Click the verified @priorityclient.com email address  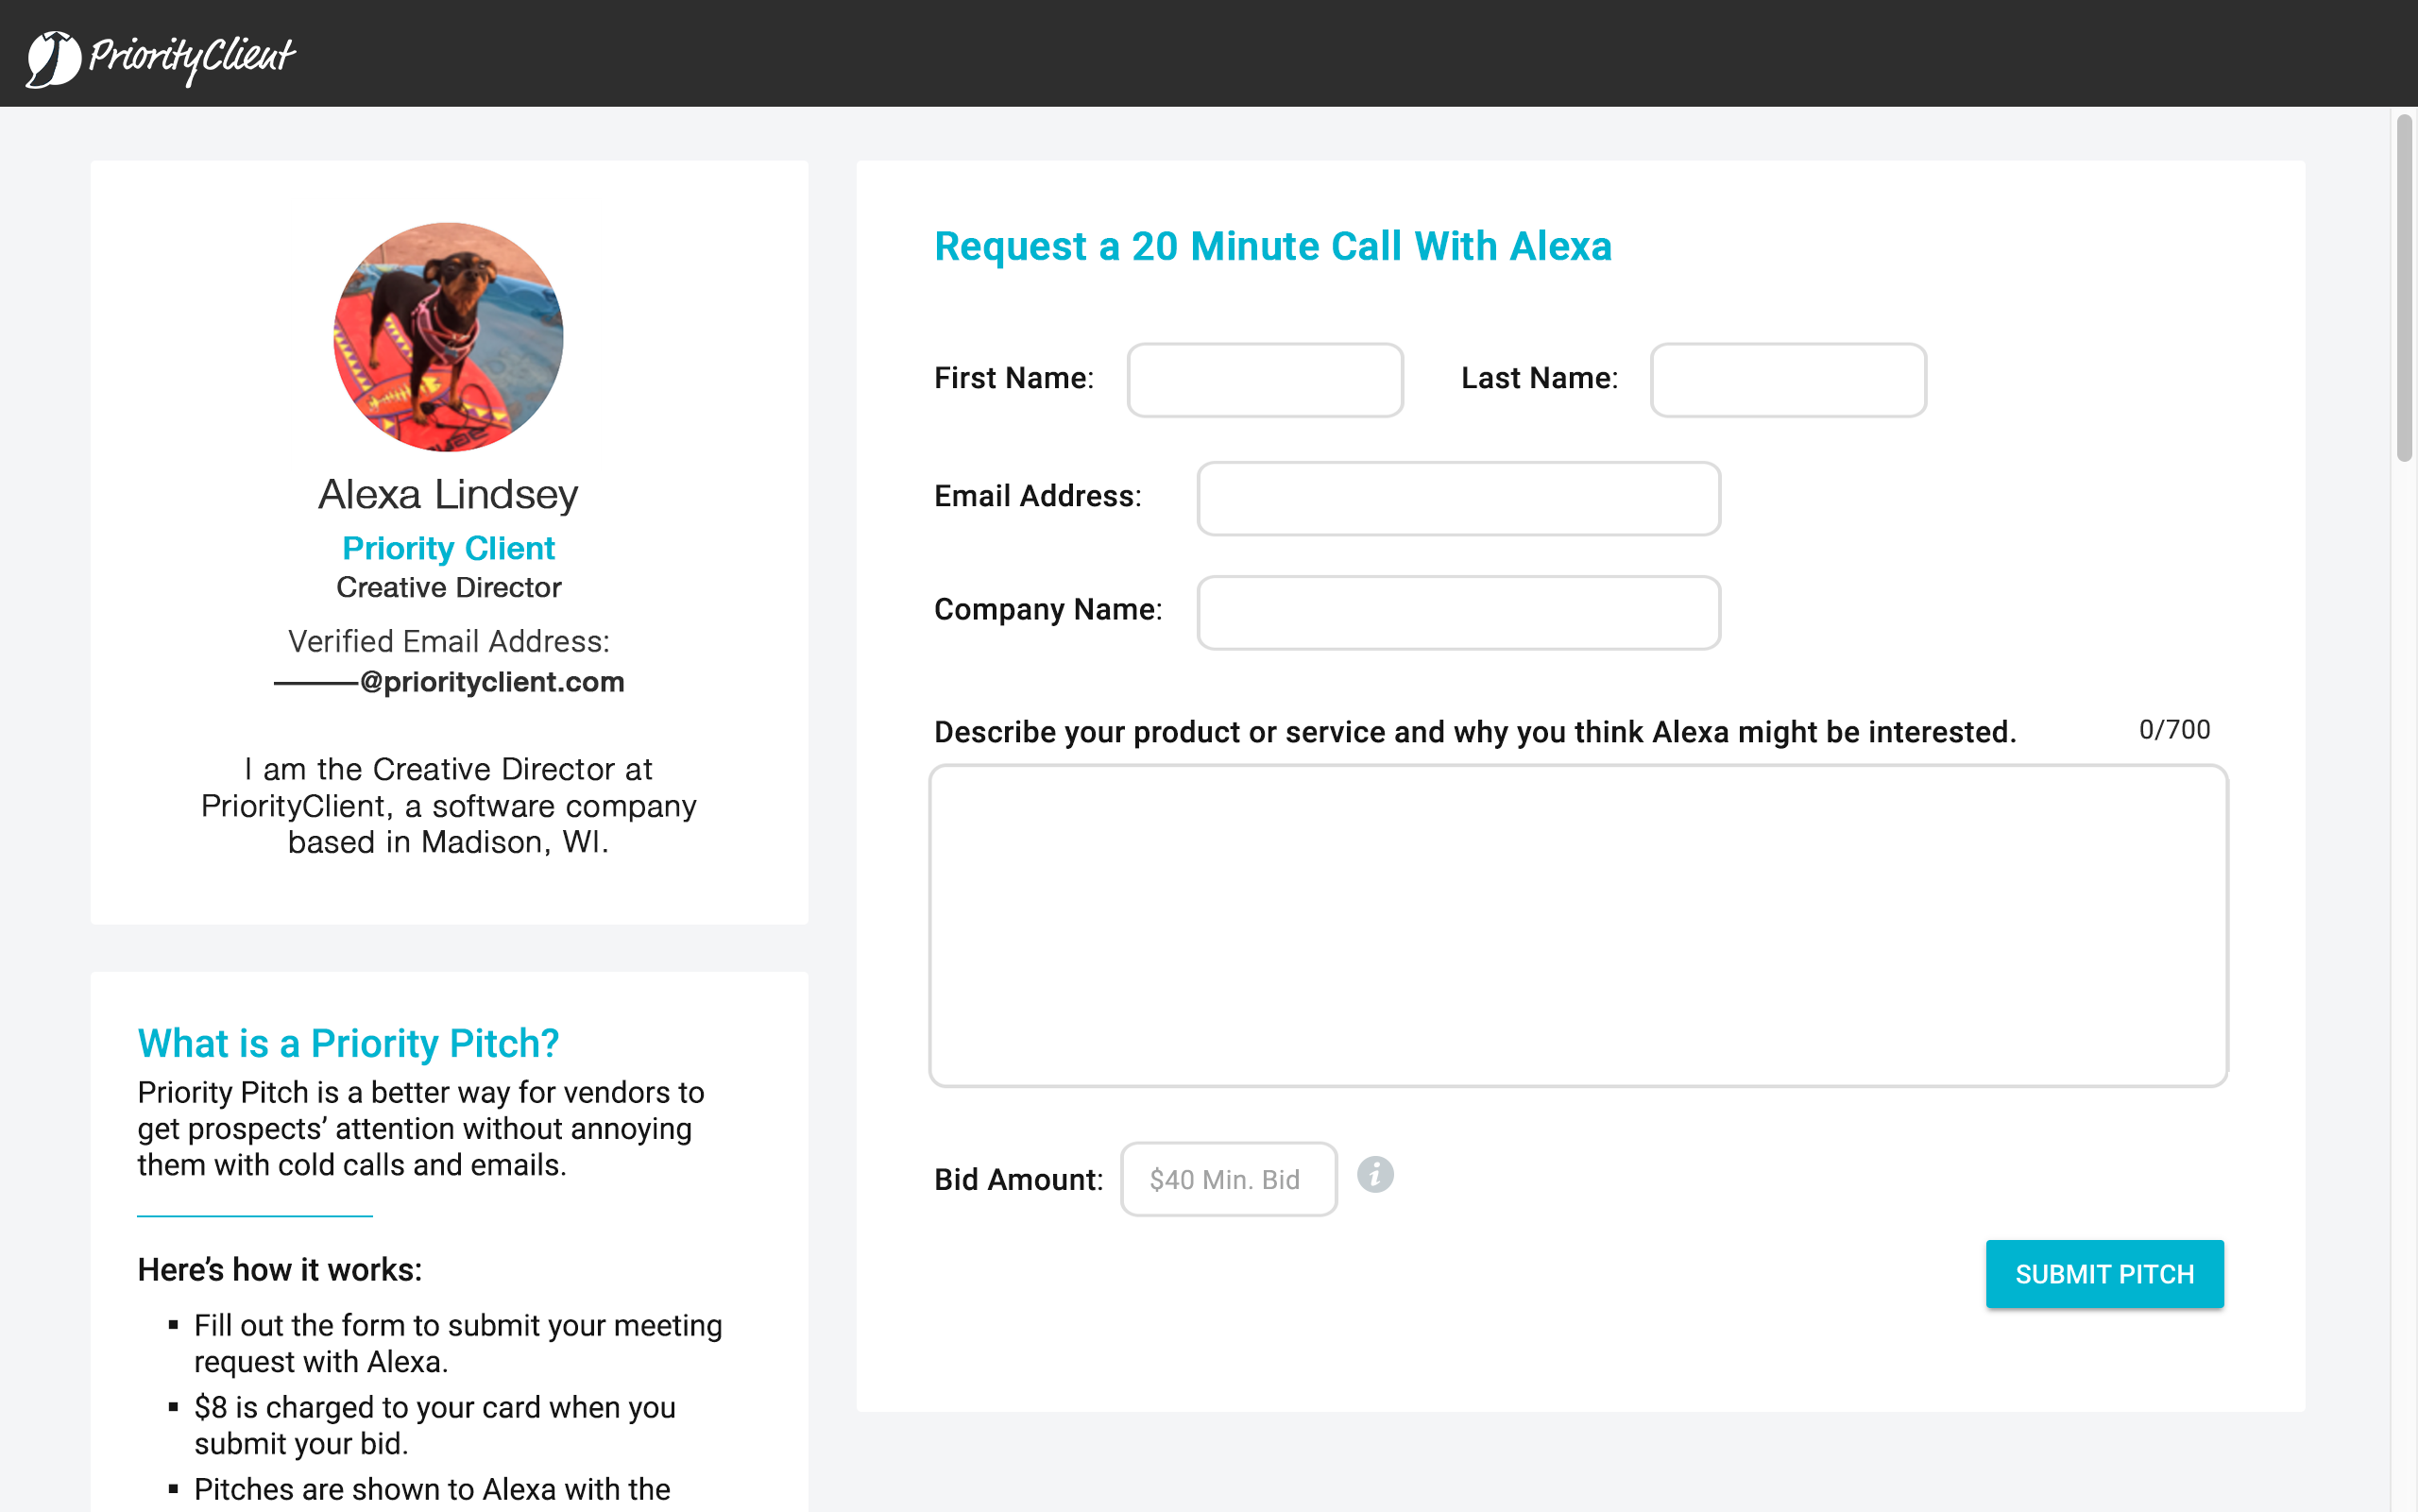(x=448, y=682)
